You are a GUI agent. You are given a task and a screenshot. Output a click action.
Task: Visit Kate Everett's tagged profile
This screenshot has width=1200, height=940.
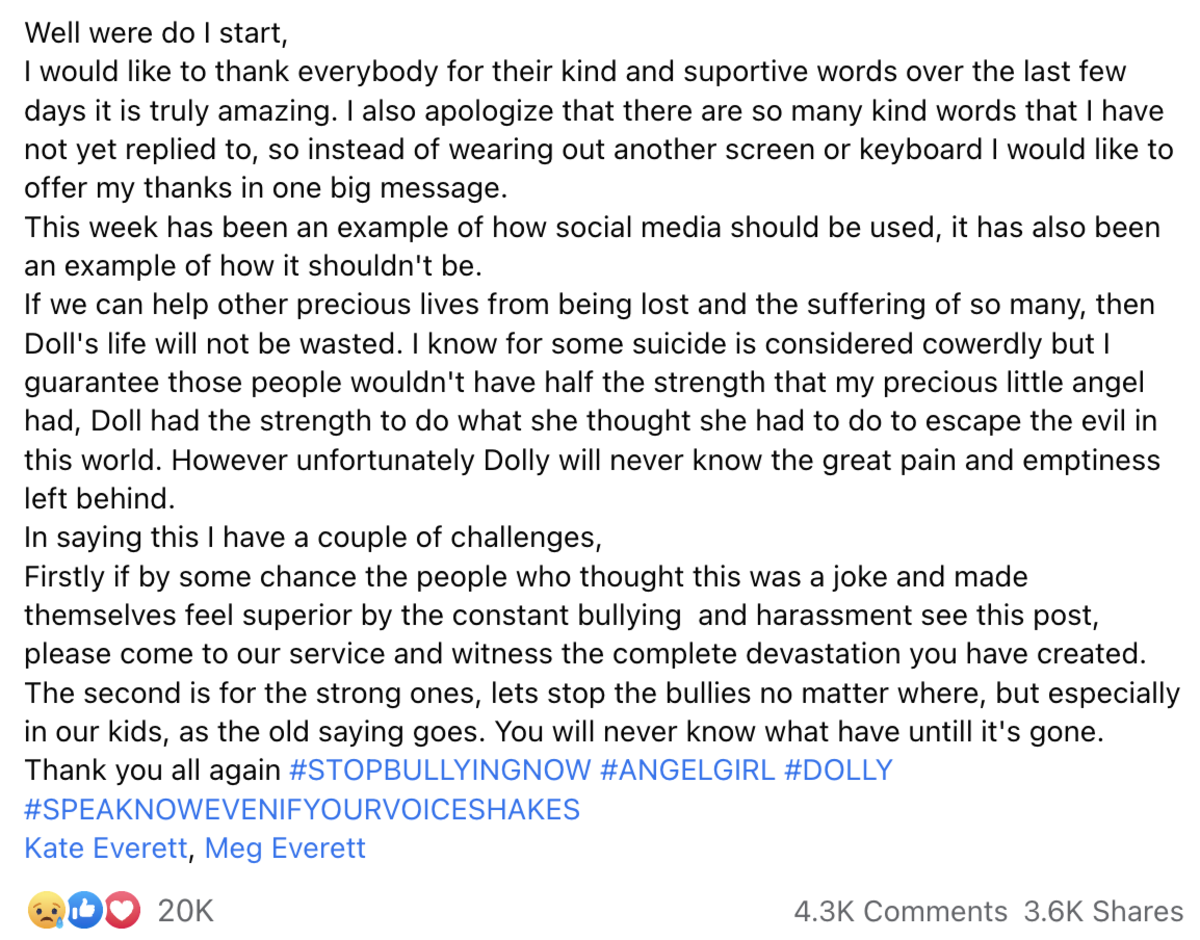105,848
